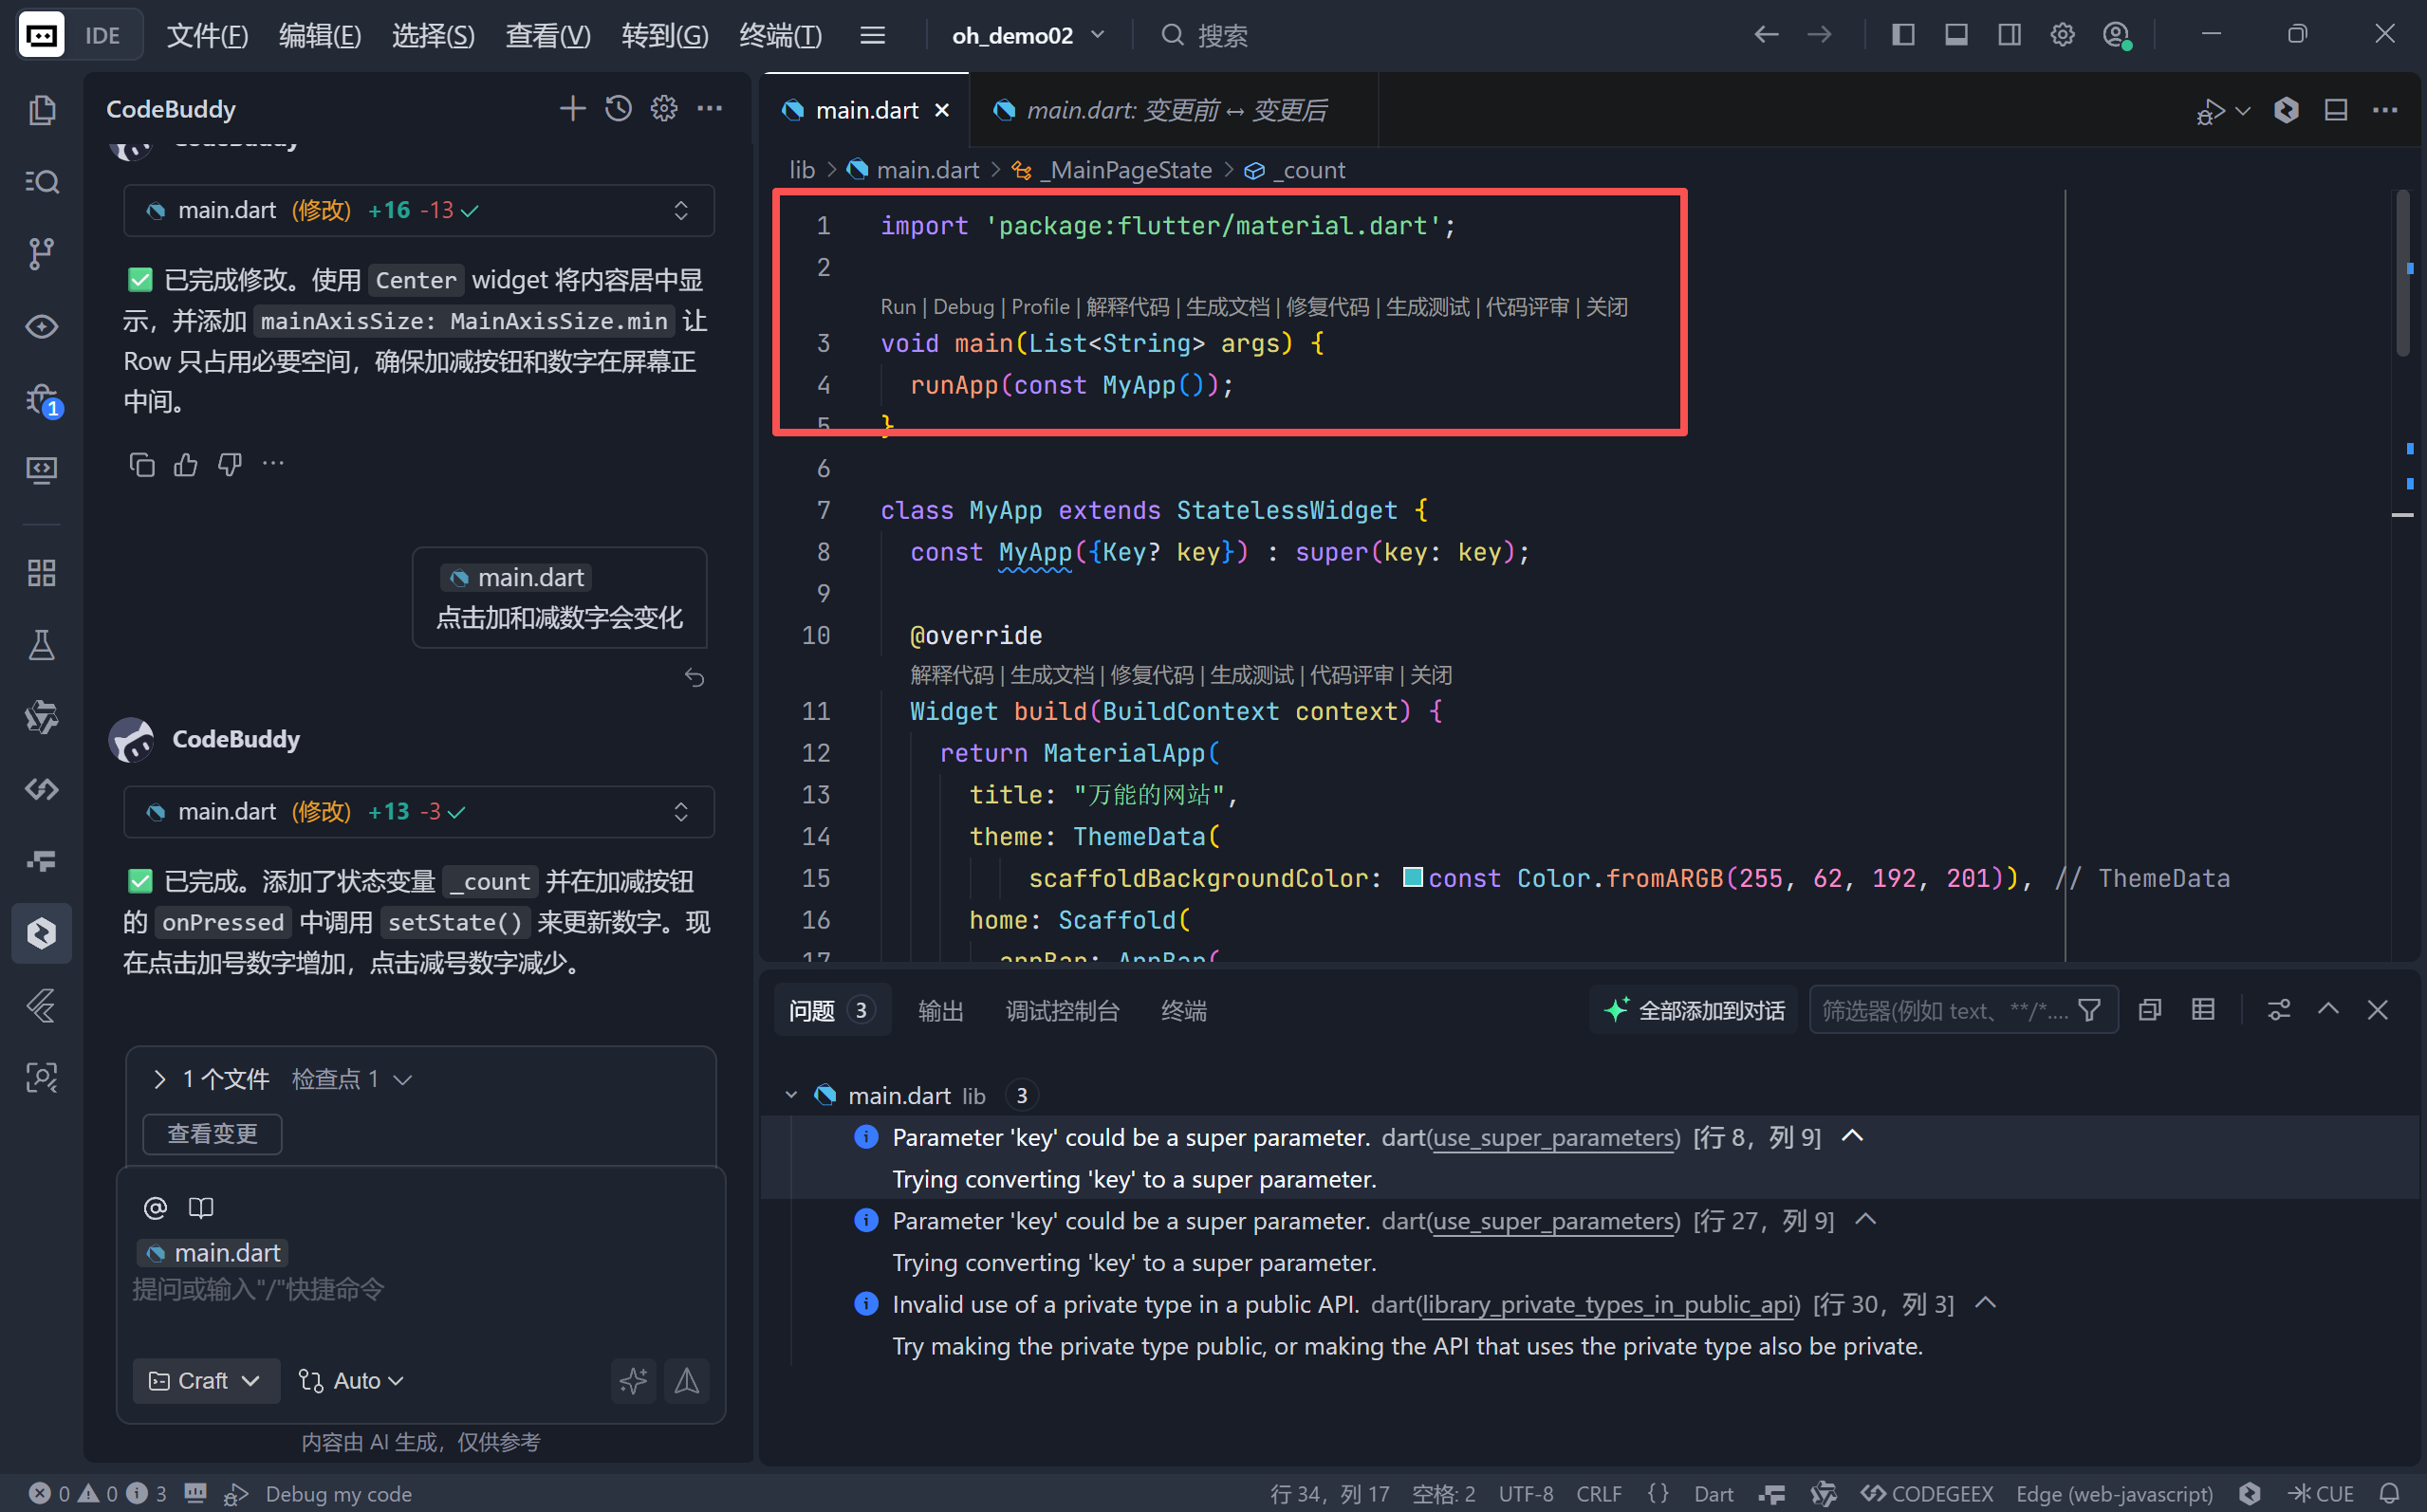Open the Source Control branch icon

(41, 253)
